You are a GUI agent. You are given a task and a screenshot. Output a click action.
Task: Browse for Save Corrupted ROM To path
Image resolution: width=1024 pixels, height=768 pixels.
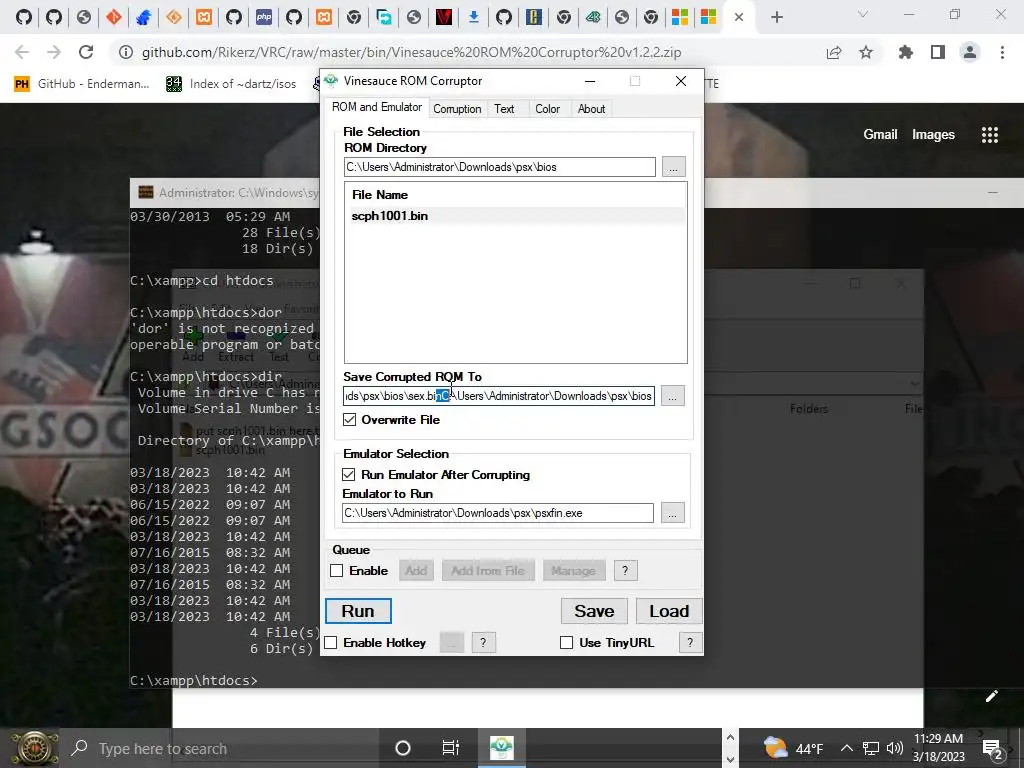pyautogui.click(x=673, y=396)
